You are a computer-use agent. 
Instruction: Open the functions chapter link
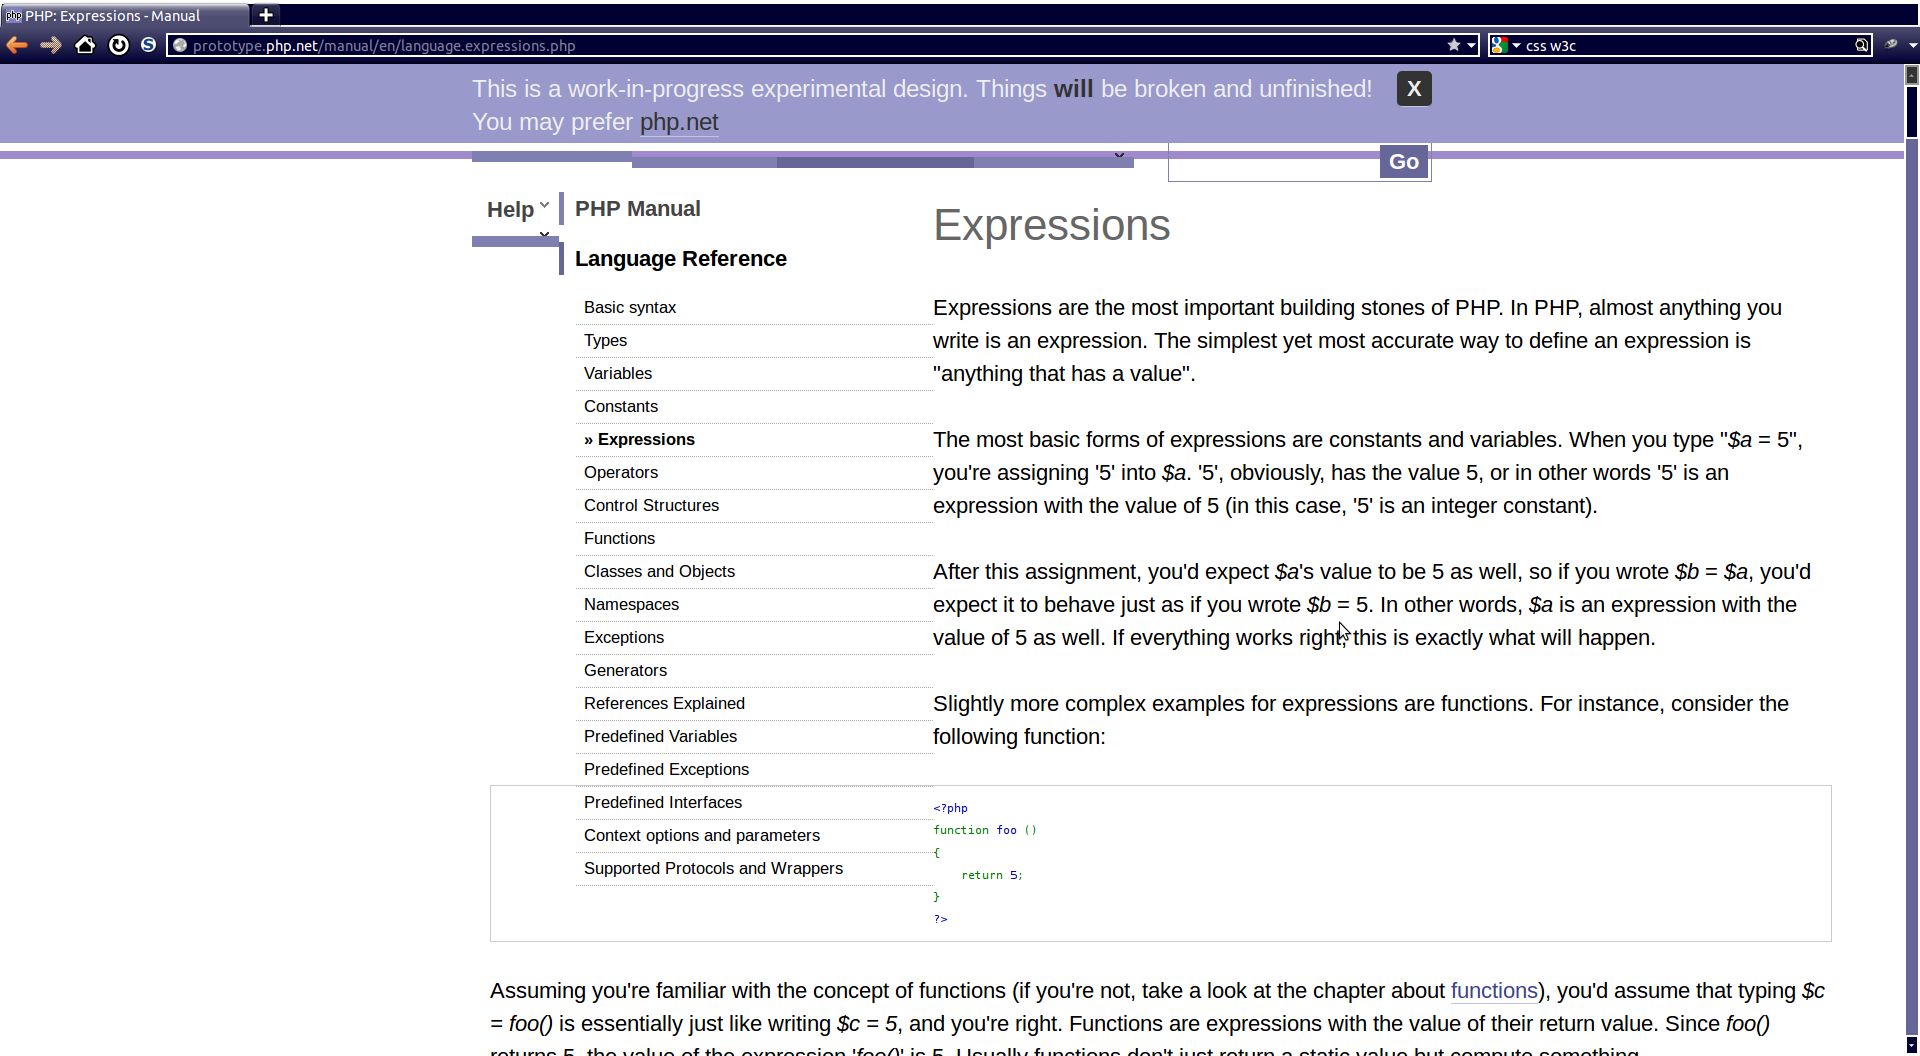(1493, 991)
